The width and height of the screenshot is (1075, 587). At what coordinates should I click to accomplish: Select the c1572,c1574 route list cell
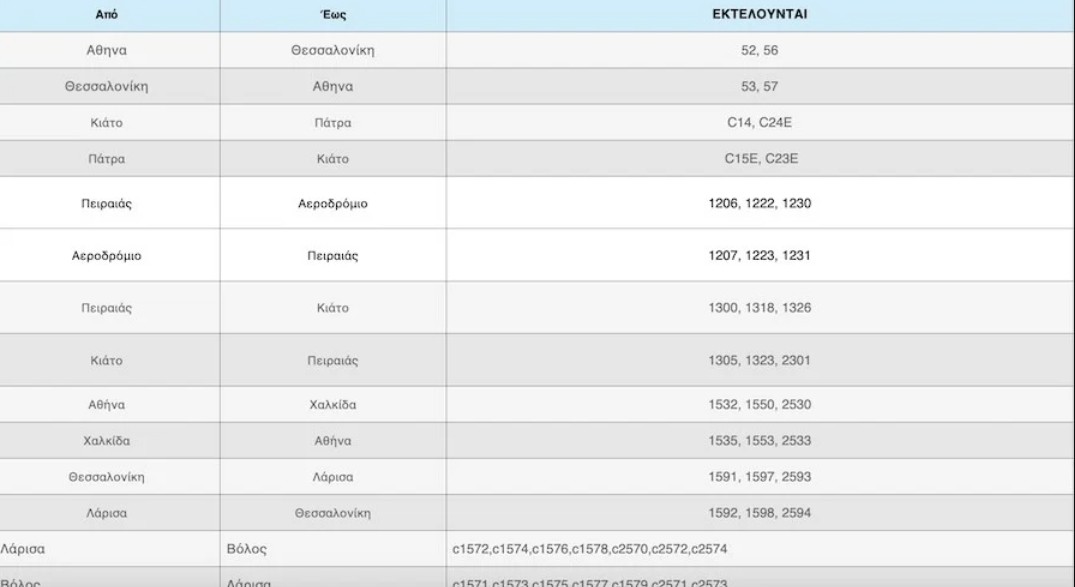[x=760, y=549]
